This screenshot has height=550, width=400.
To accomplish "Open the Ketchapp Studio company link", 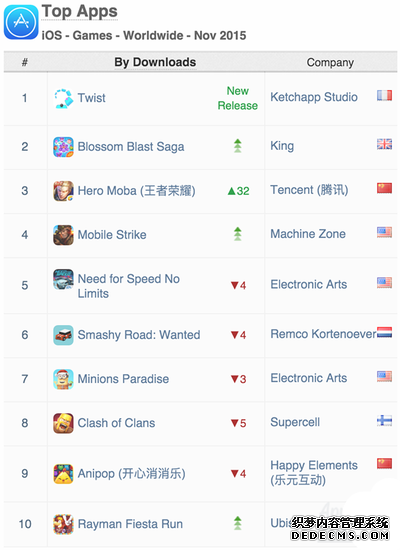I will tap(314, 97).
